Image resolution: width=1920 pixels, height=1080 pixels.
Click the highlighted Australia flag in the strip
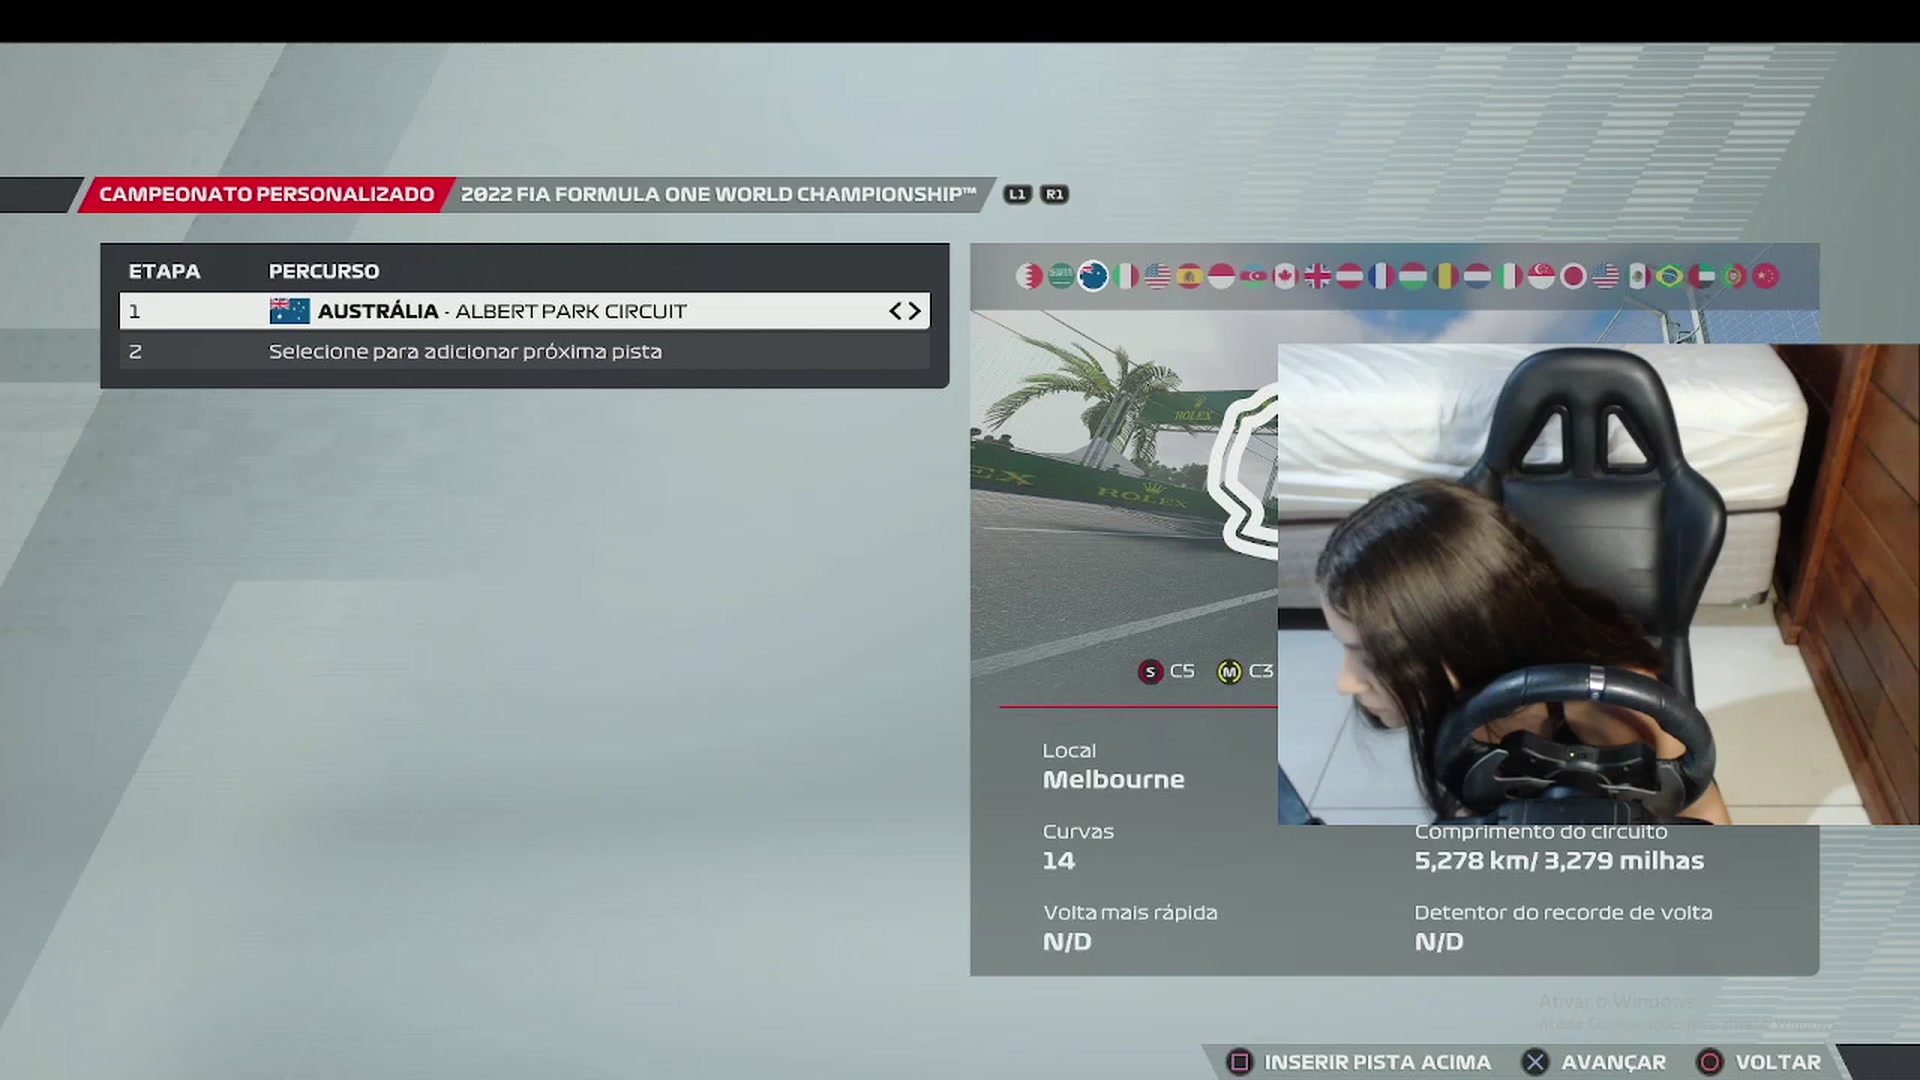(x=1093, y=276)
